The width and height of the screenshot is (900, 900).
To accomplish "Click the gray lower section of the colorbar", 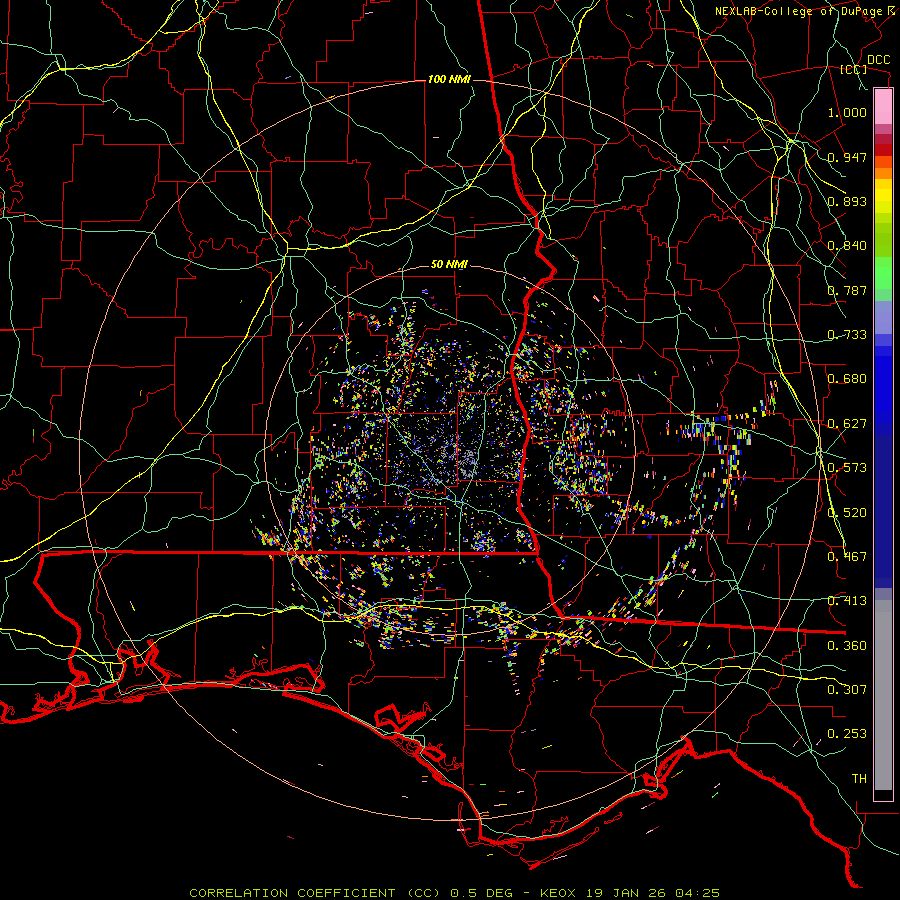I will point(883,695).
